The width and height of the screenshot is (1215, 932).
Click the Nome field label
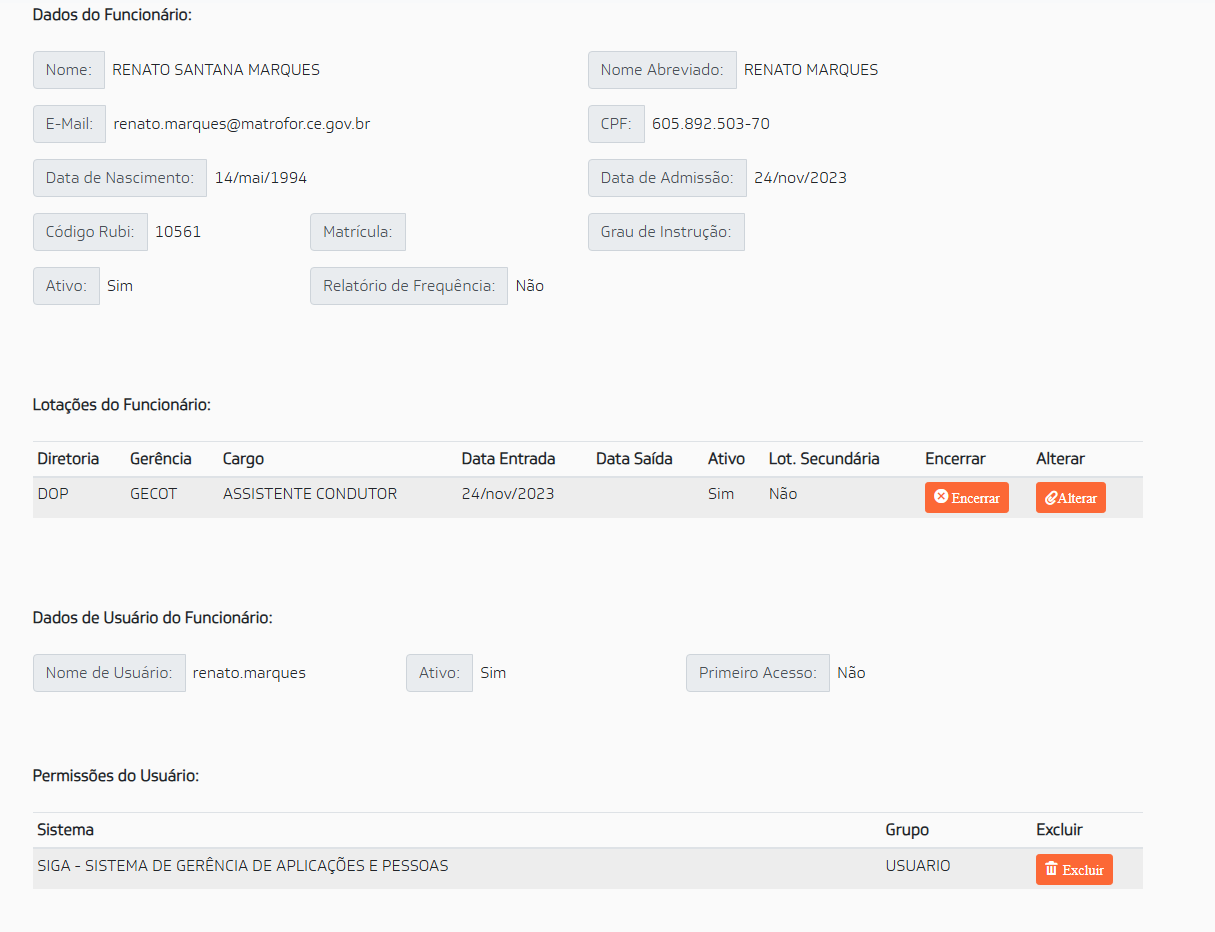pyautogui.click(x=69, y=70)
